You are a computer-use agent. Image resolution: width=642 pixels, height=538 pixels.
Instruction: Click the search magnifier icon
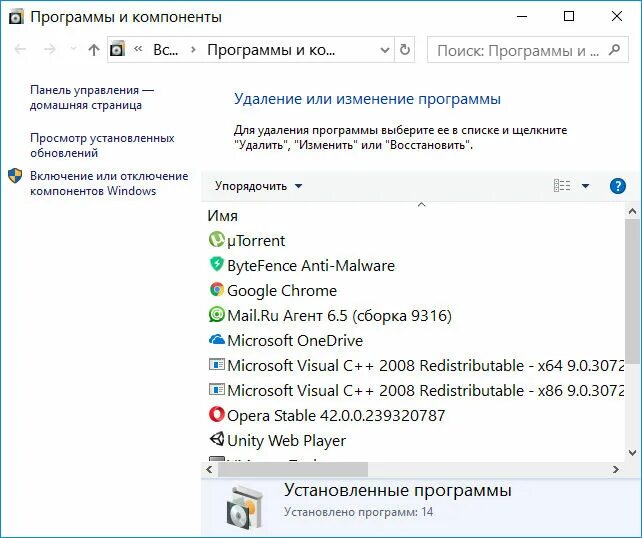pos(614,50)
